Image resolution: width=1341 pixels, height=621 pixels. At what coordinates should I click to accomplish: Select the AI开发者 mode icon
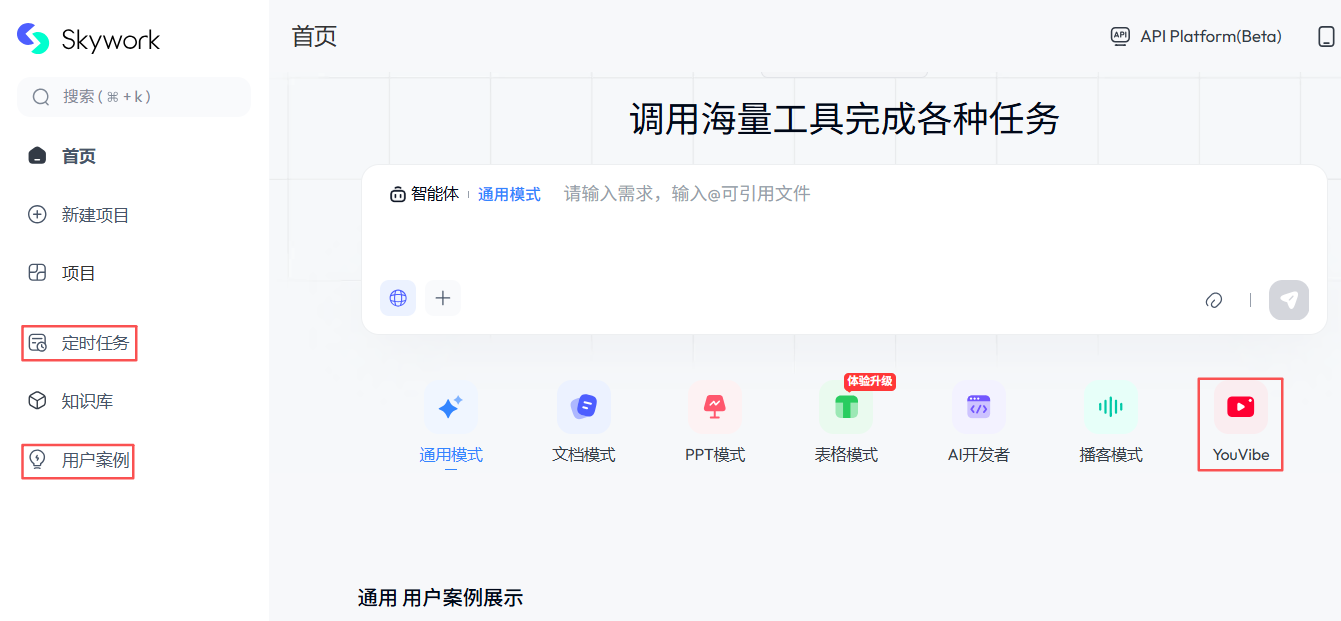978,407
